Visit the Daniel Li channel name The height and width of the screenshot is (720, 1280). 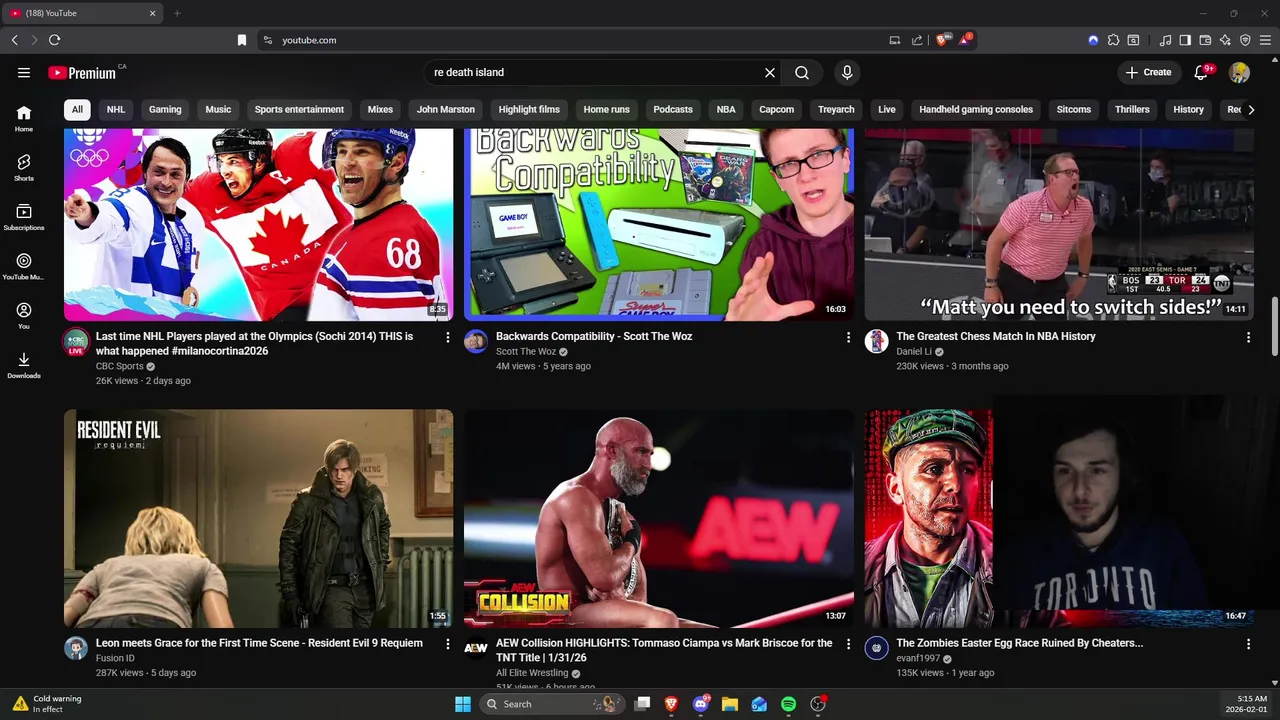(x=914, y=352)
